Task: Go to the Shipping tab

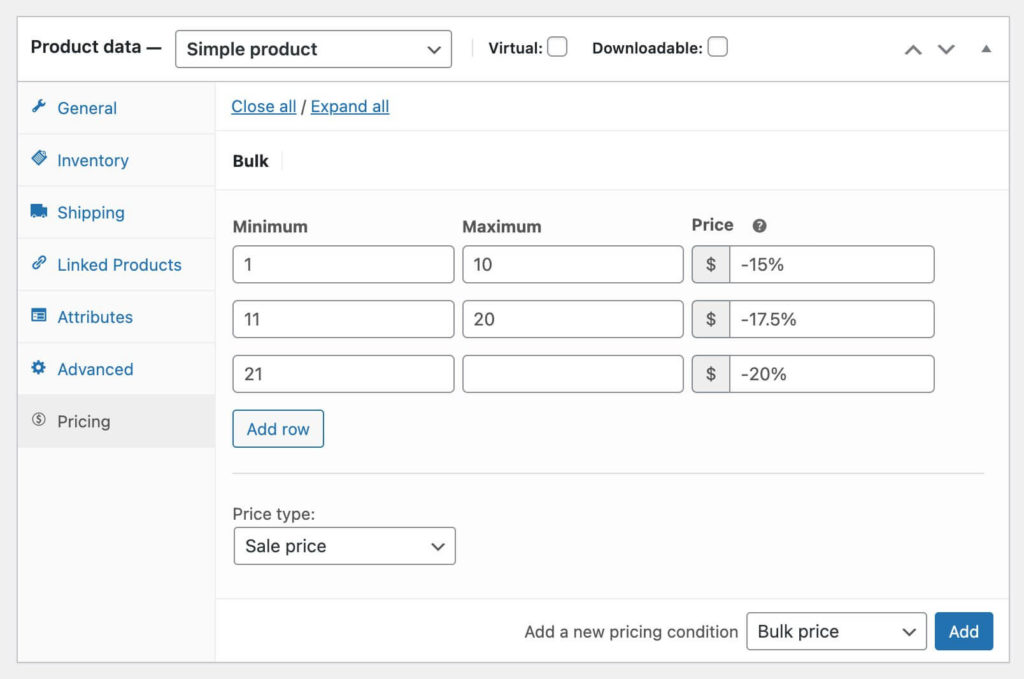Action: [x=116, y=212]
